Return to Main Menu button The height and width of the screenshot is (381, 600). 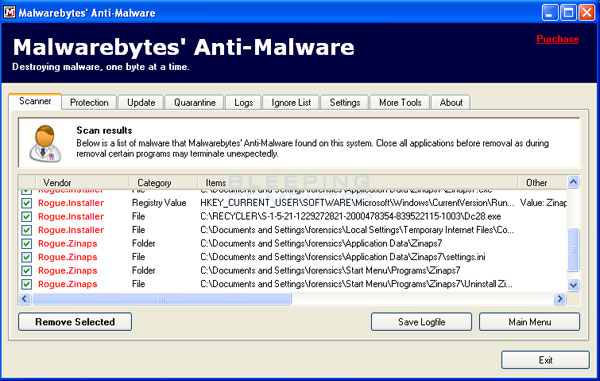tap(530, 322)
